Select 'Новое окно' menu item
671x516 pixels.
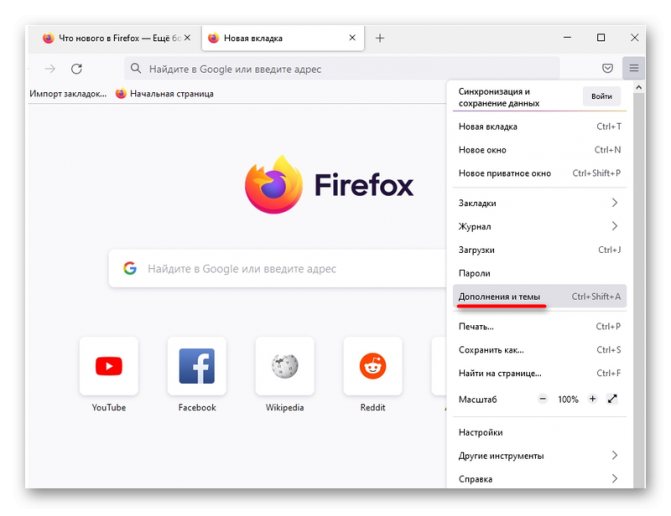tap(539, 150)
